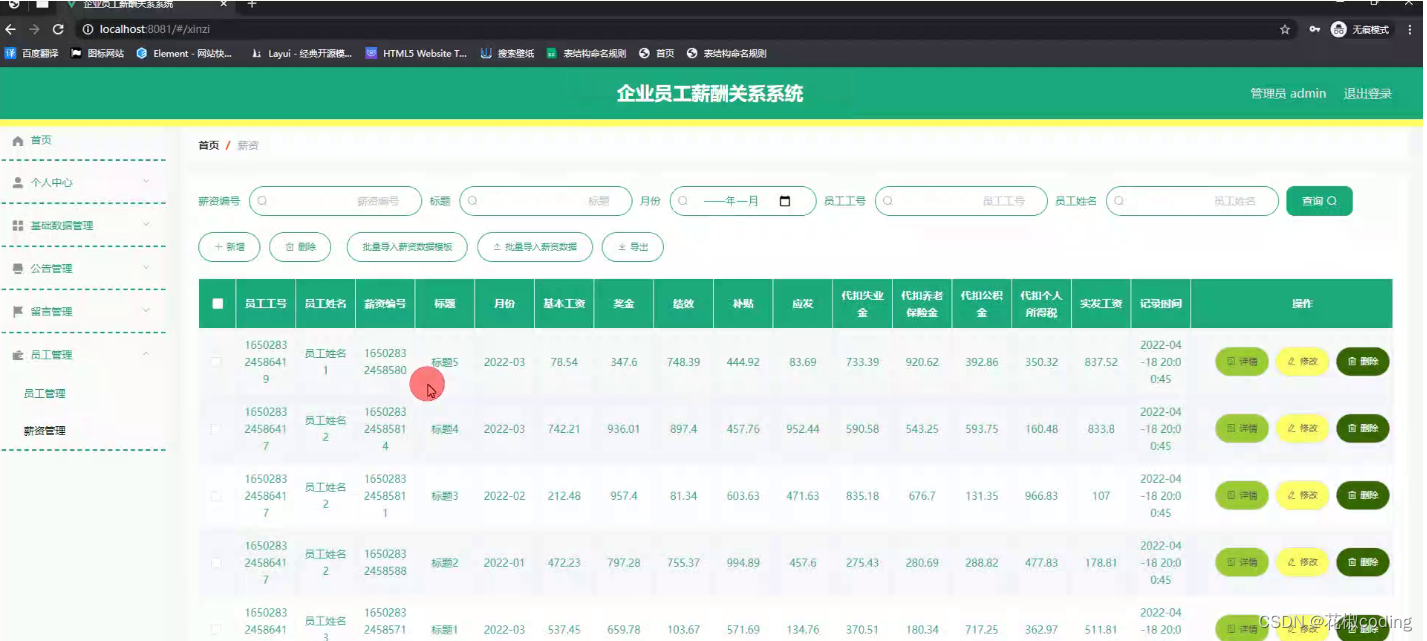This screenshot has width=1427, height=641.
Task: Bookmark this page with star icon
Action: (x=1285, y=30)
